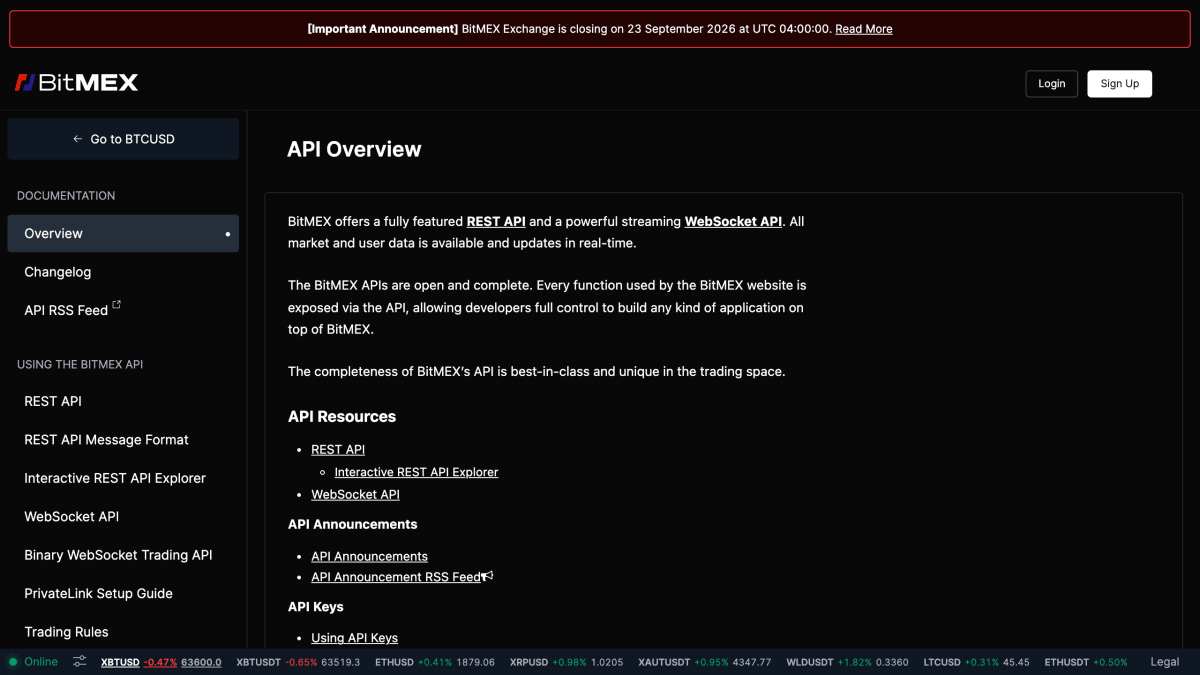
Task: Click the API Resources heading
Action: pyautogui.click(x=342, y=417)
